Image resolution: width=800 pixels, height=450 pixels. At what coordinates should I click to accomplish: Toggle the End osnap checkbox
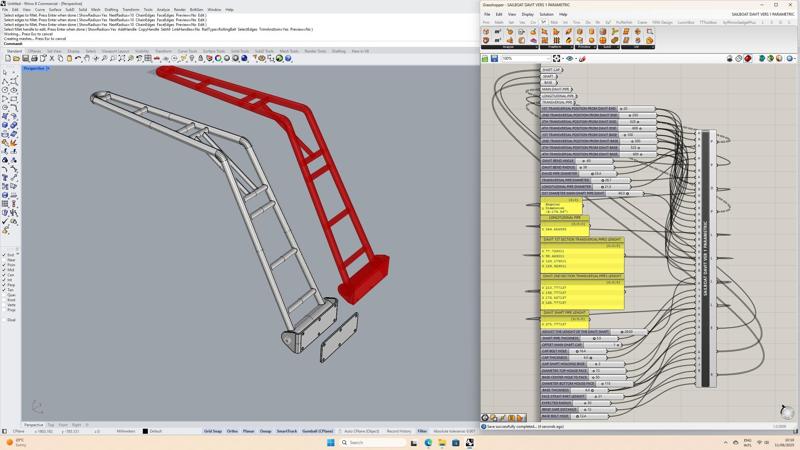pos(4,255)
